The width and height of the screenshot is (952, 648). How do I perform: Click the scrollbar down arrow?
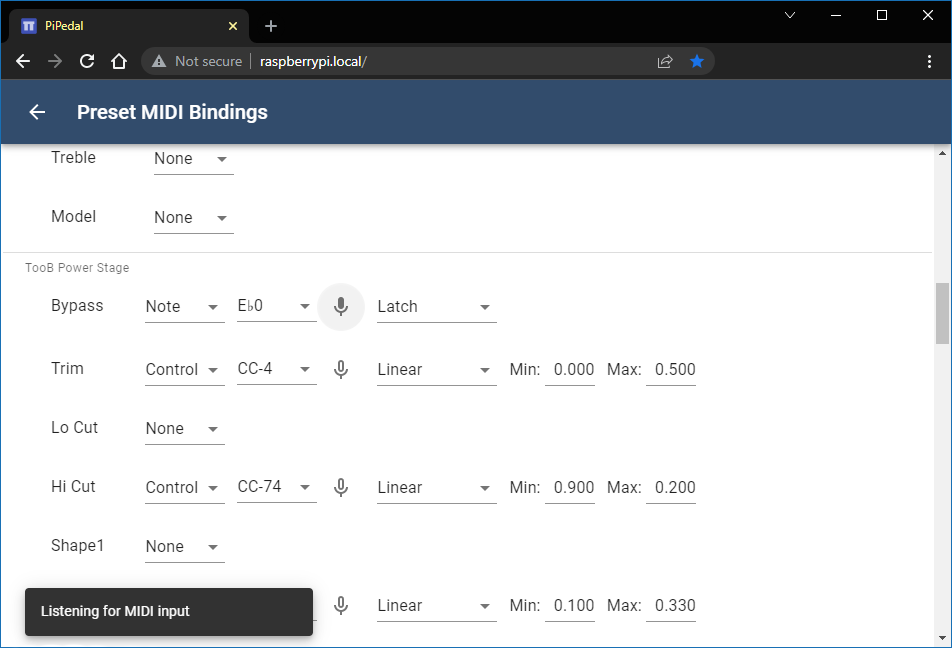tap(942, 638)
